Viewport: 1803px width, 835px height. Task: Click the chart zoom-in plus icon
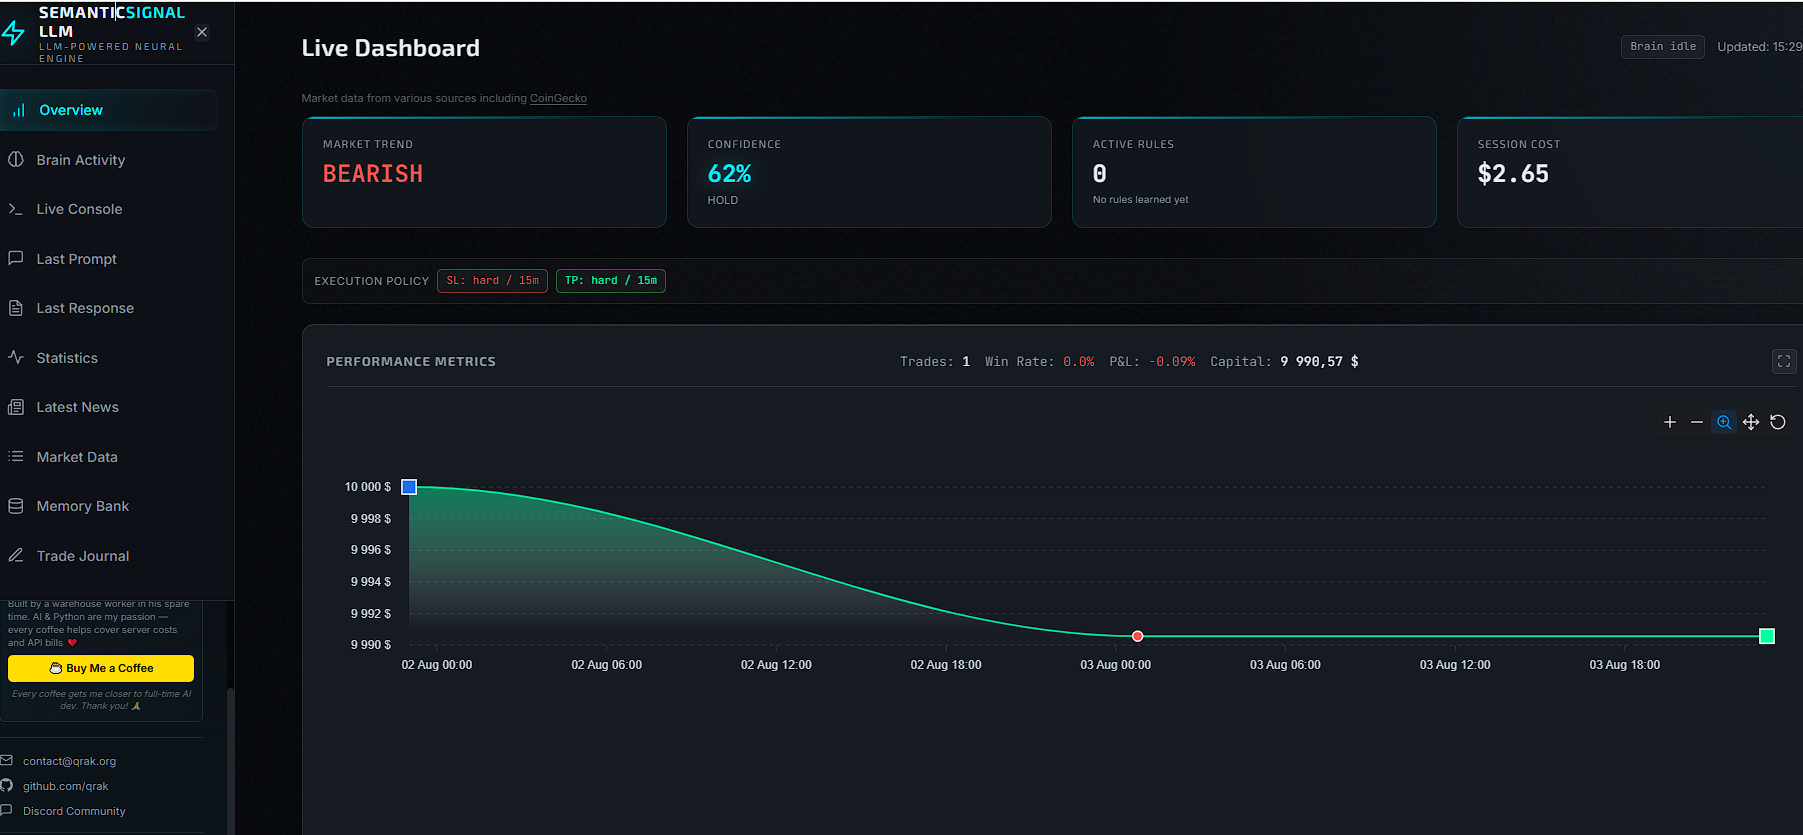(x=1670, y=422)
